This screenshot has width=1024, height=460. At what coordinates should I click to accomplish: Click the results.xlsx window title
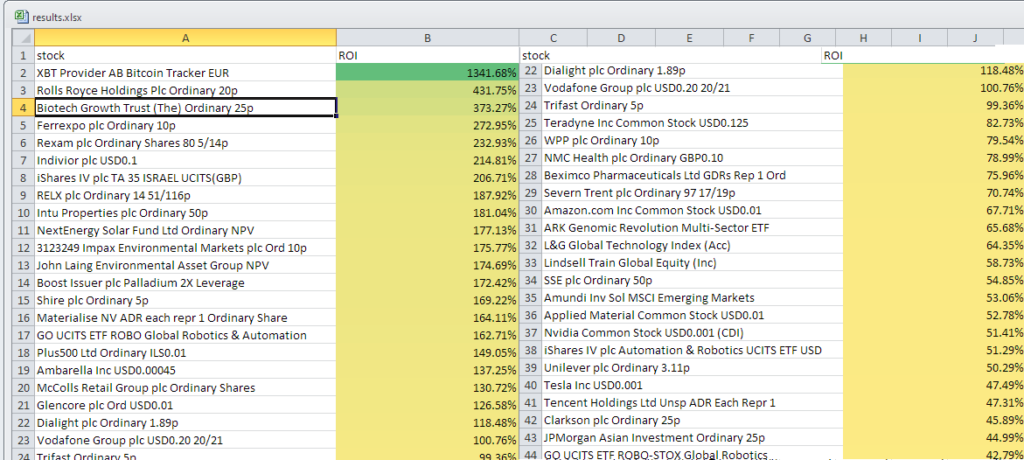click(57, 17)
